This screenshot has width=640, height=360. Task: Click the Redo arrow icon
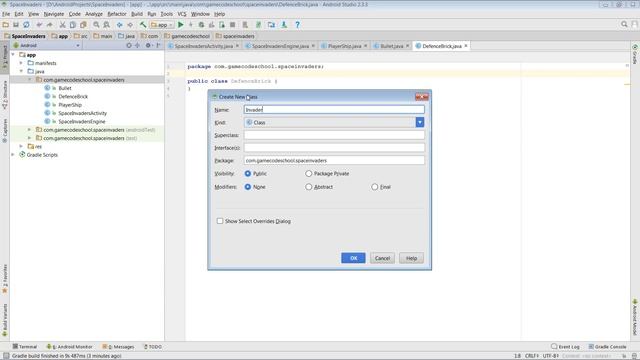(x=49, y=25)
